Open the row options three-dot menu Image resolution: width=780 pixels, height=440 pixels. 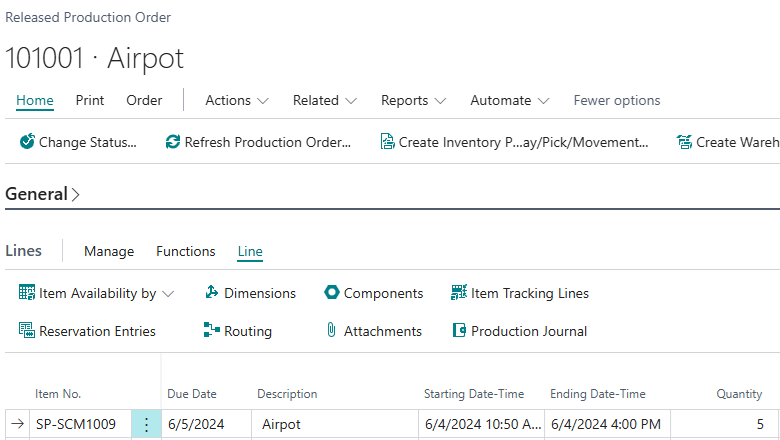pyautogui.click(x=146, y=424)
